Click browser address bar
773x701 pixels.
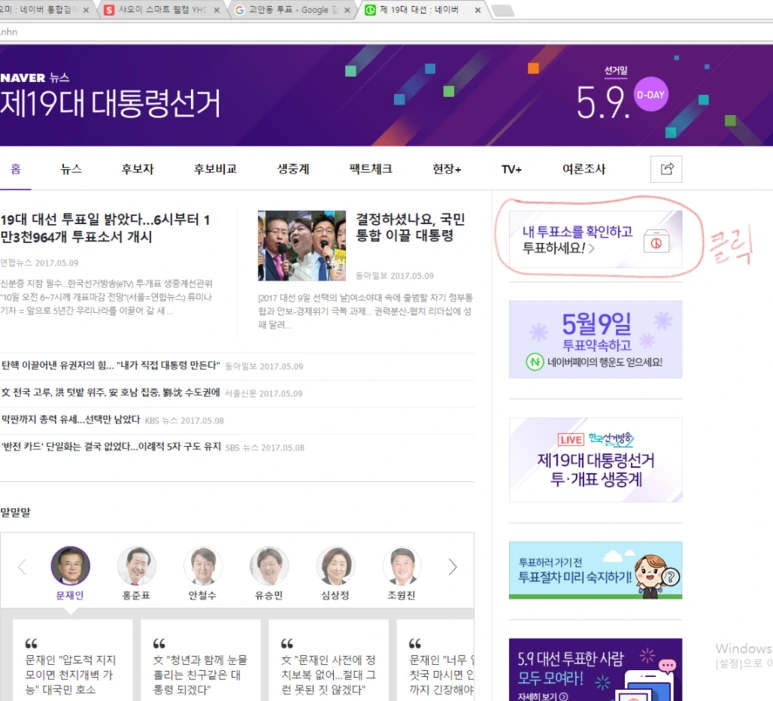coord(386,32)
